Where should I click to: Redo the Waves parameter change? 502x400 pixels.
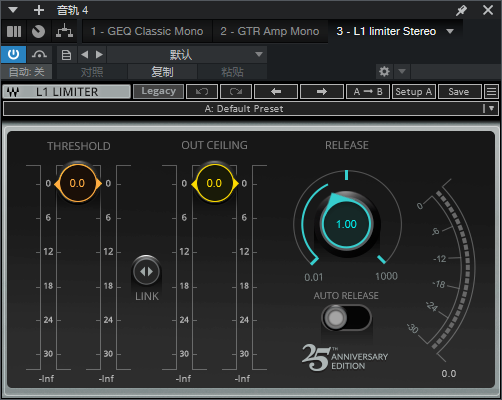[x=236, y=91]
